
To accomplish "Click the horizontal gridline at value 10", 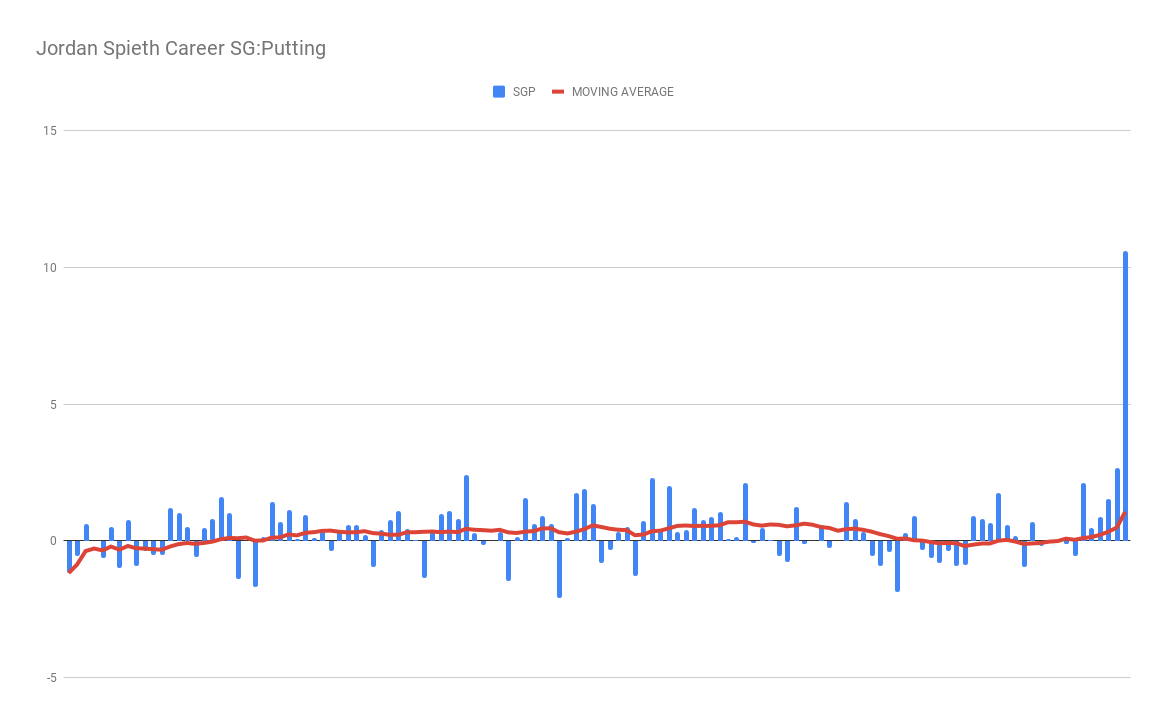I will (600, 268).
